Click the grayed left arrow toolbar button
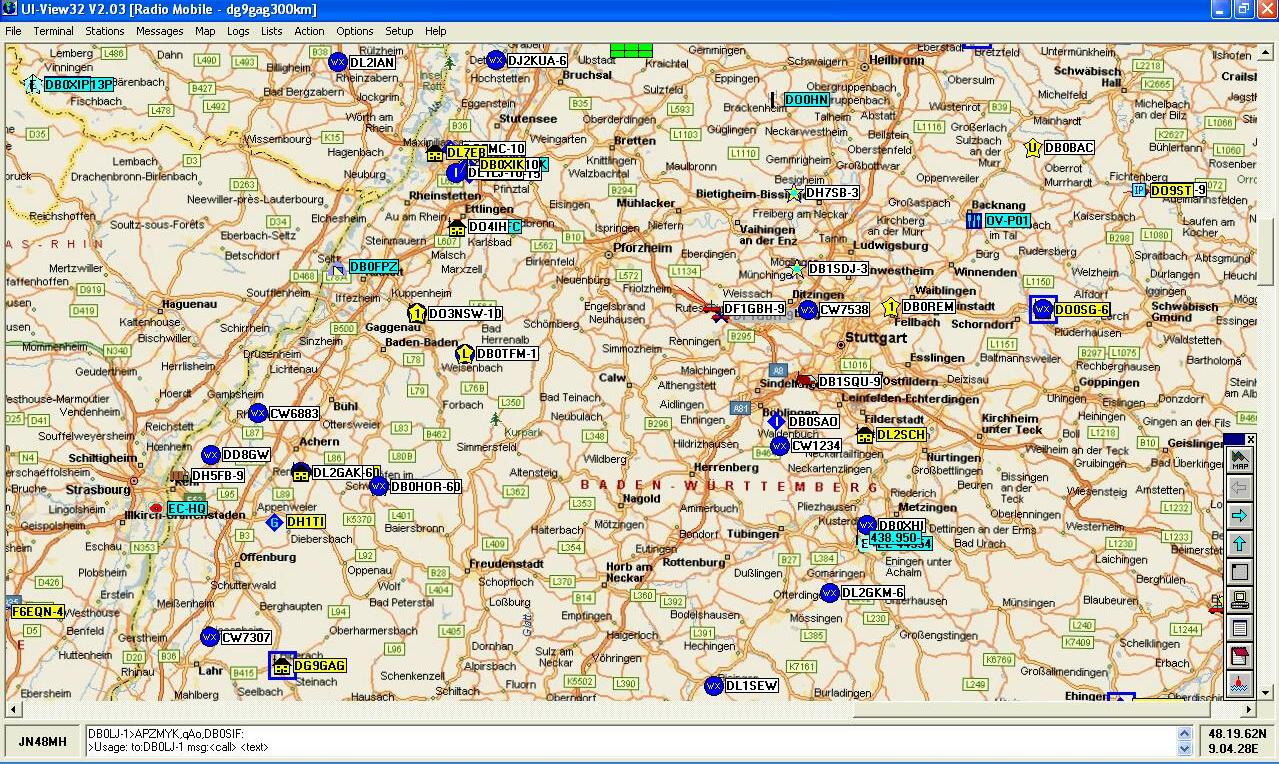This screenshot has height=764, width=1279. pos(1240,488)
